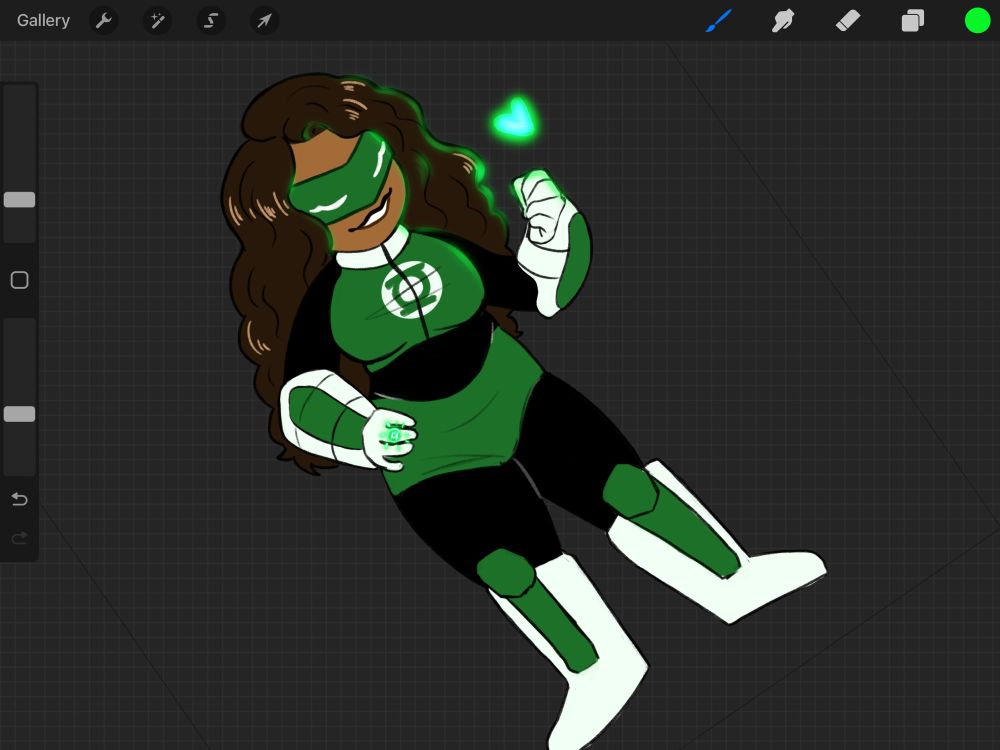The image size is (1000, 750).
Task: Return to the Gallery
Action: [43, 20]
